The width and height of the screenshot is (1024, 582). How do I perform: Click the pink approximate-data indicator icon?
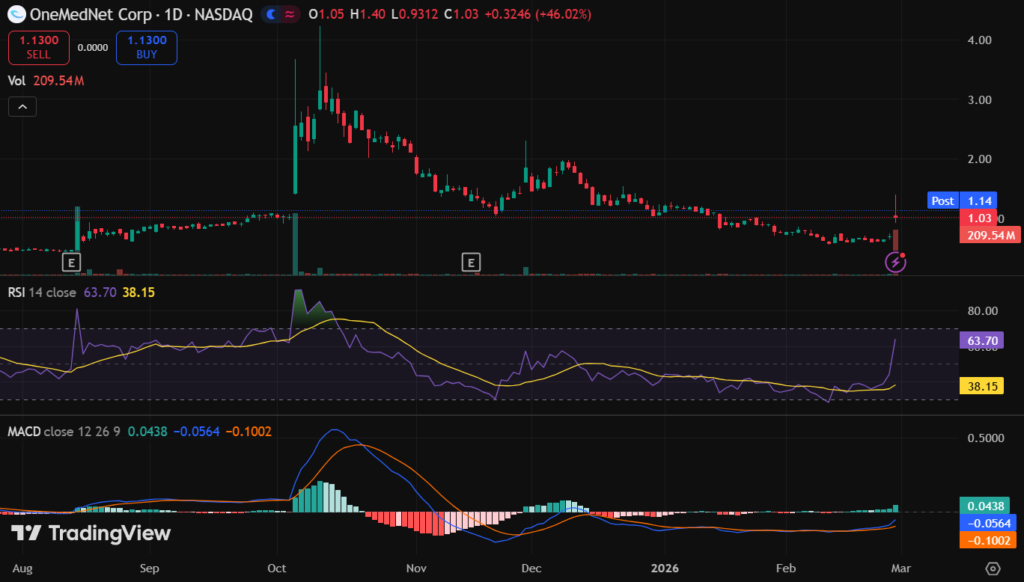[291, 15]
